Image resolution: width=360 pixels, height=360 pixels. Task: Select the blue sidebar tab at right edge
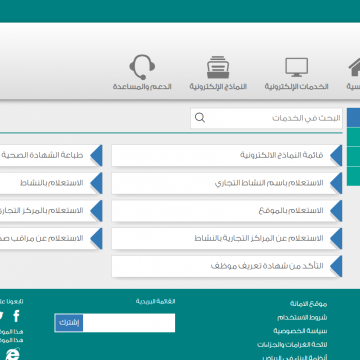click(353, 117)
